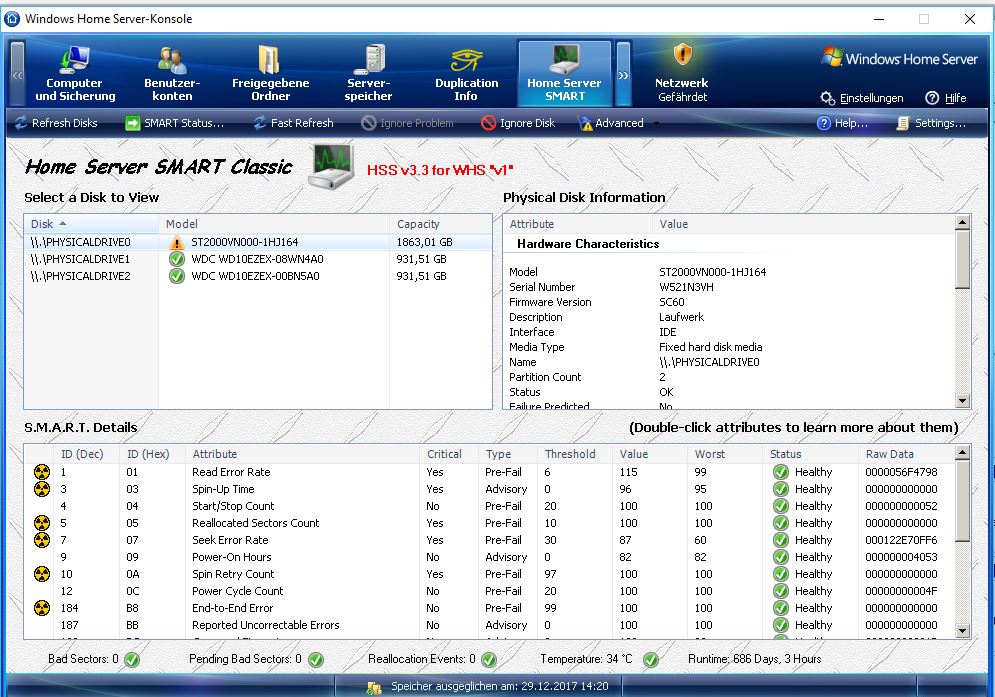Screen dimensions: 995x697
Task: Click Healthy status icon for Power-On Hours
Action: tap(781, 557)
